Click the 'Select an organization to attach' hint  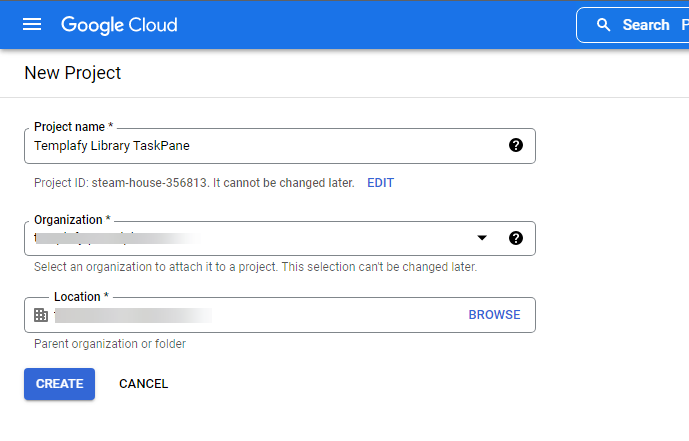[x=255, y=267]
